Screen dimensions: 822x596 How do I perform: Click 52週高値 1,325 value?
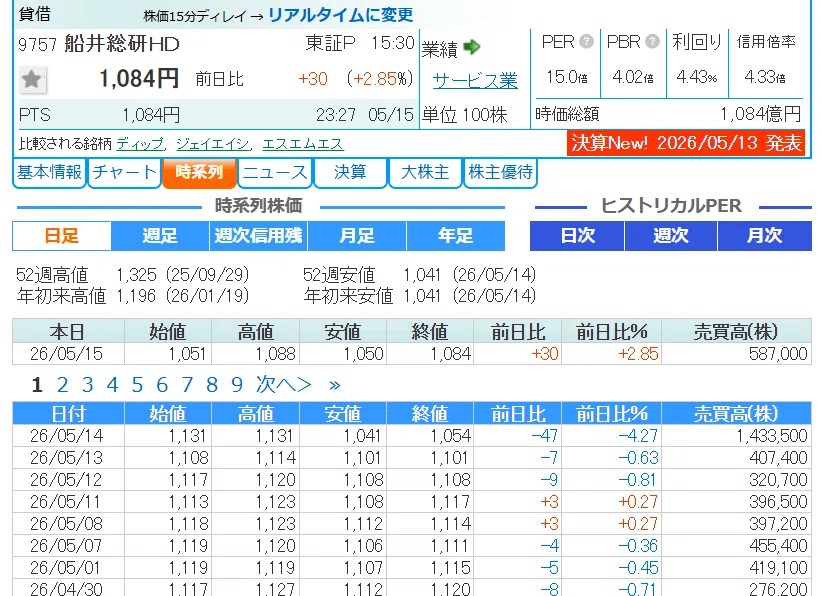(x=136, y=275)
